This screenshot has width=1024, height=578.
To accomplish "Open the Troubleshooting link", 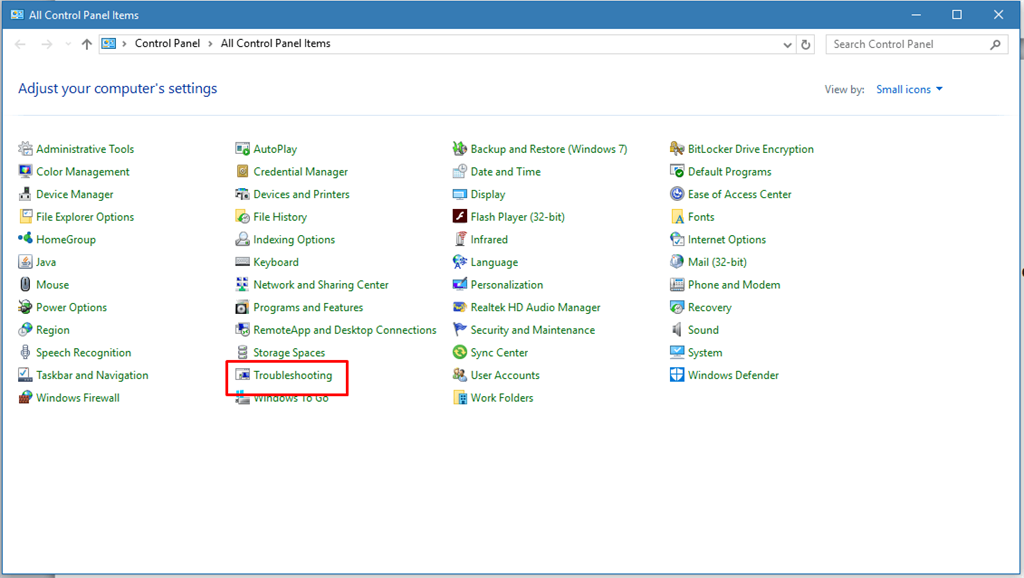I will point(292,375).
